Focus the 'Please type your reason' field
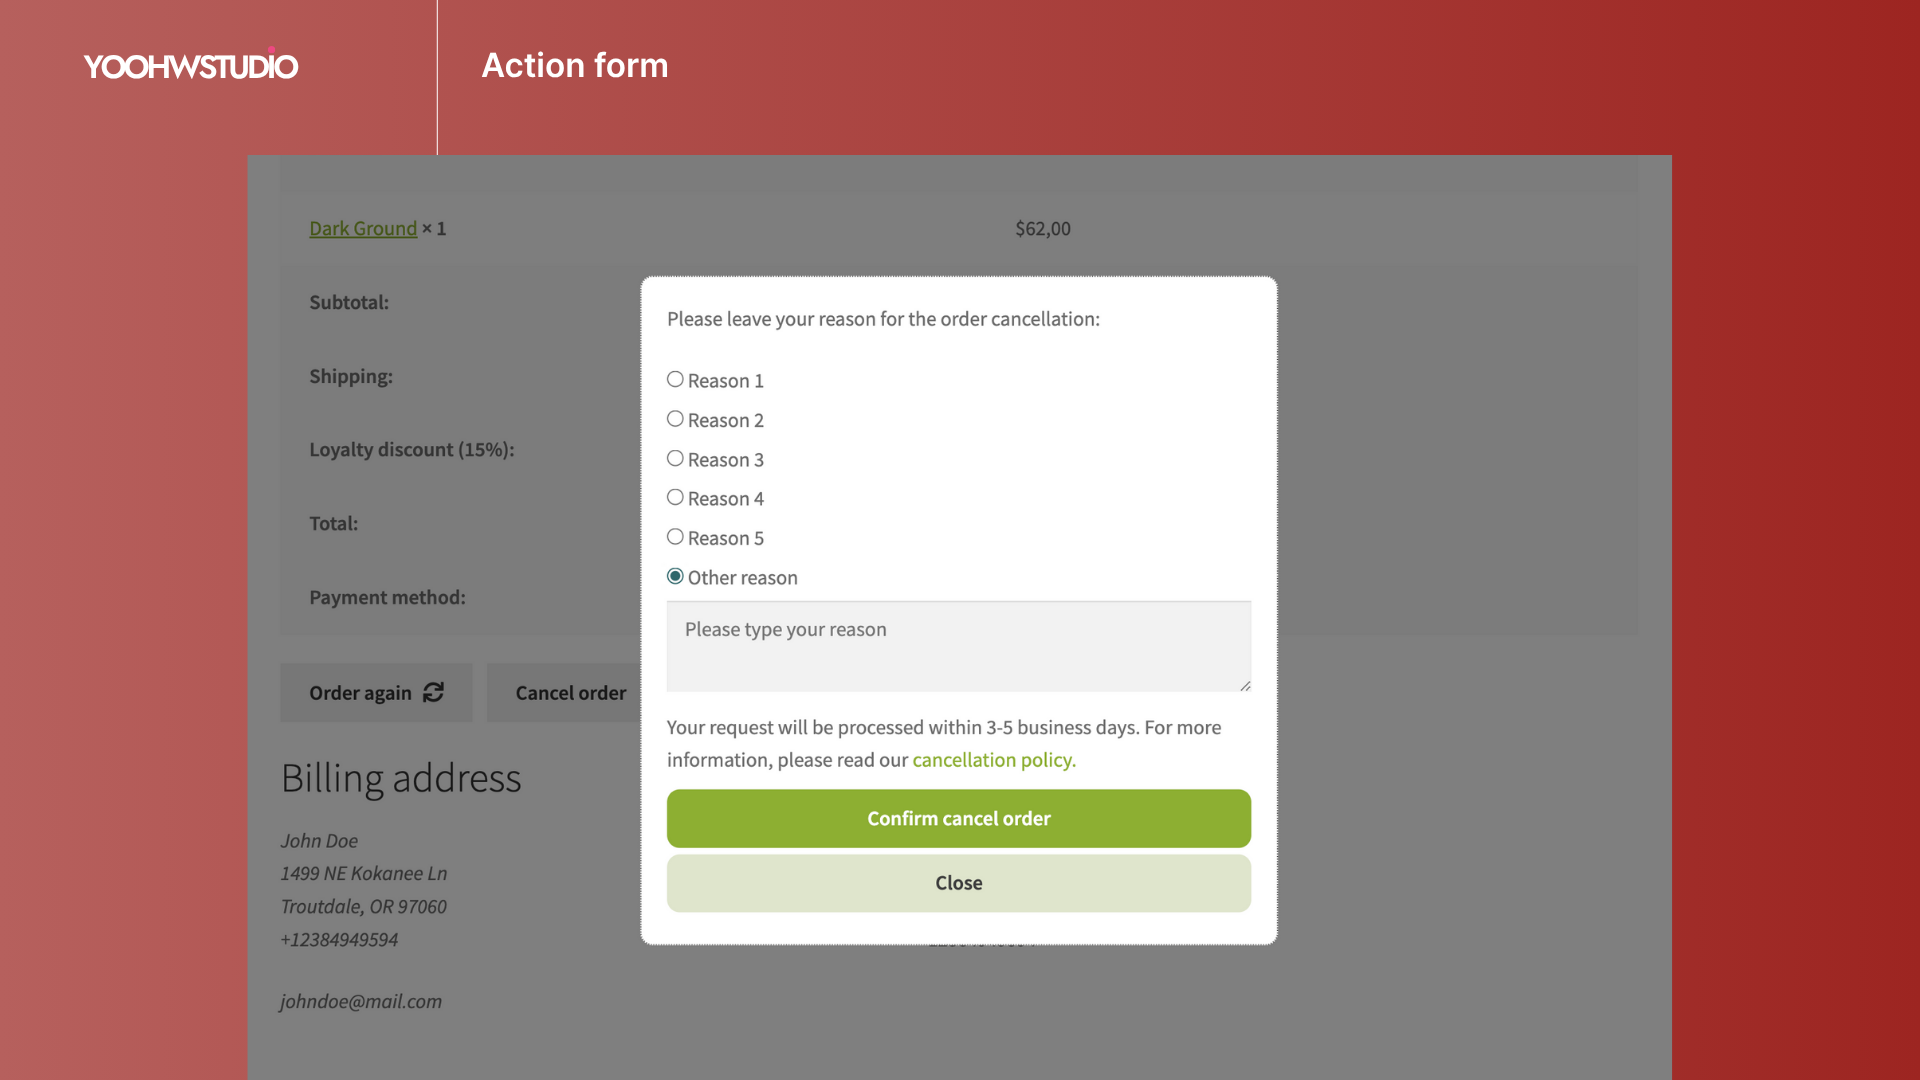 957,646
